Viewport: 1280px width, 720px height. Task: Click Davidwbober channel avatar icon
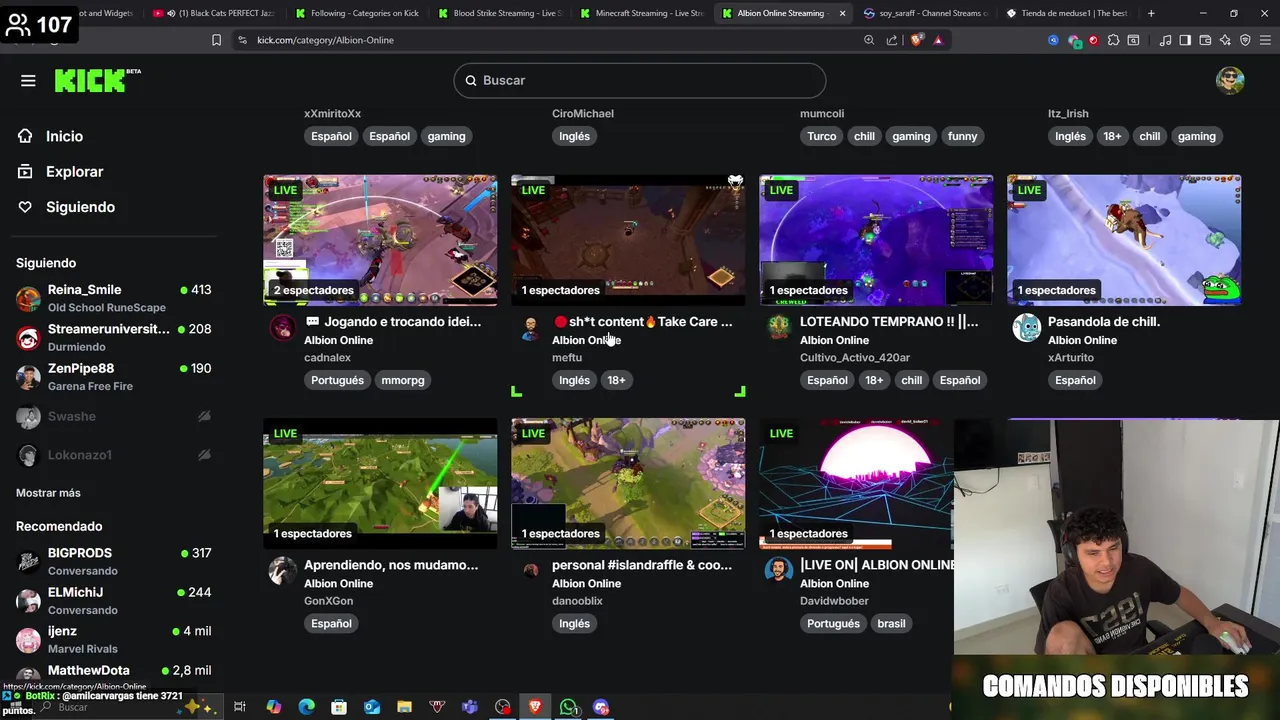(x=778, y=571)
